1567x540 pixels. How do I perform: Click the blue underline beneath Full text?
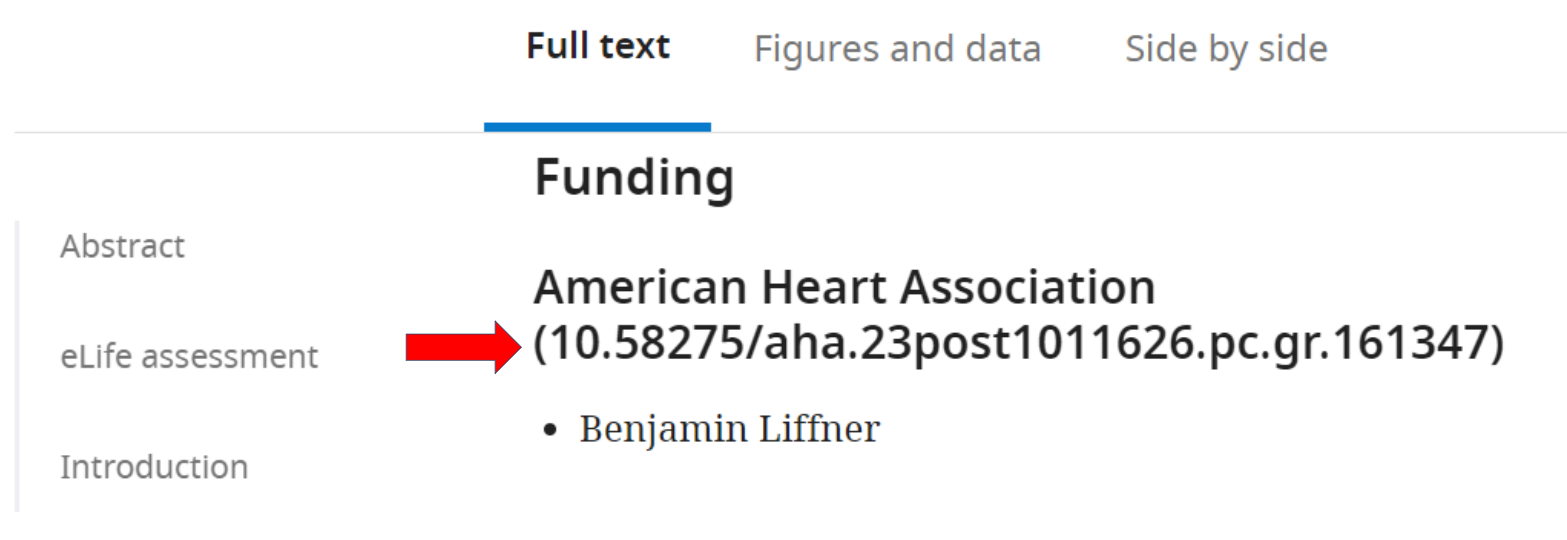597,127
